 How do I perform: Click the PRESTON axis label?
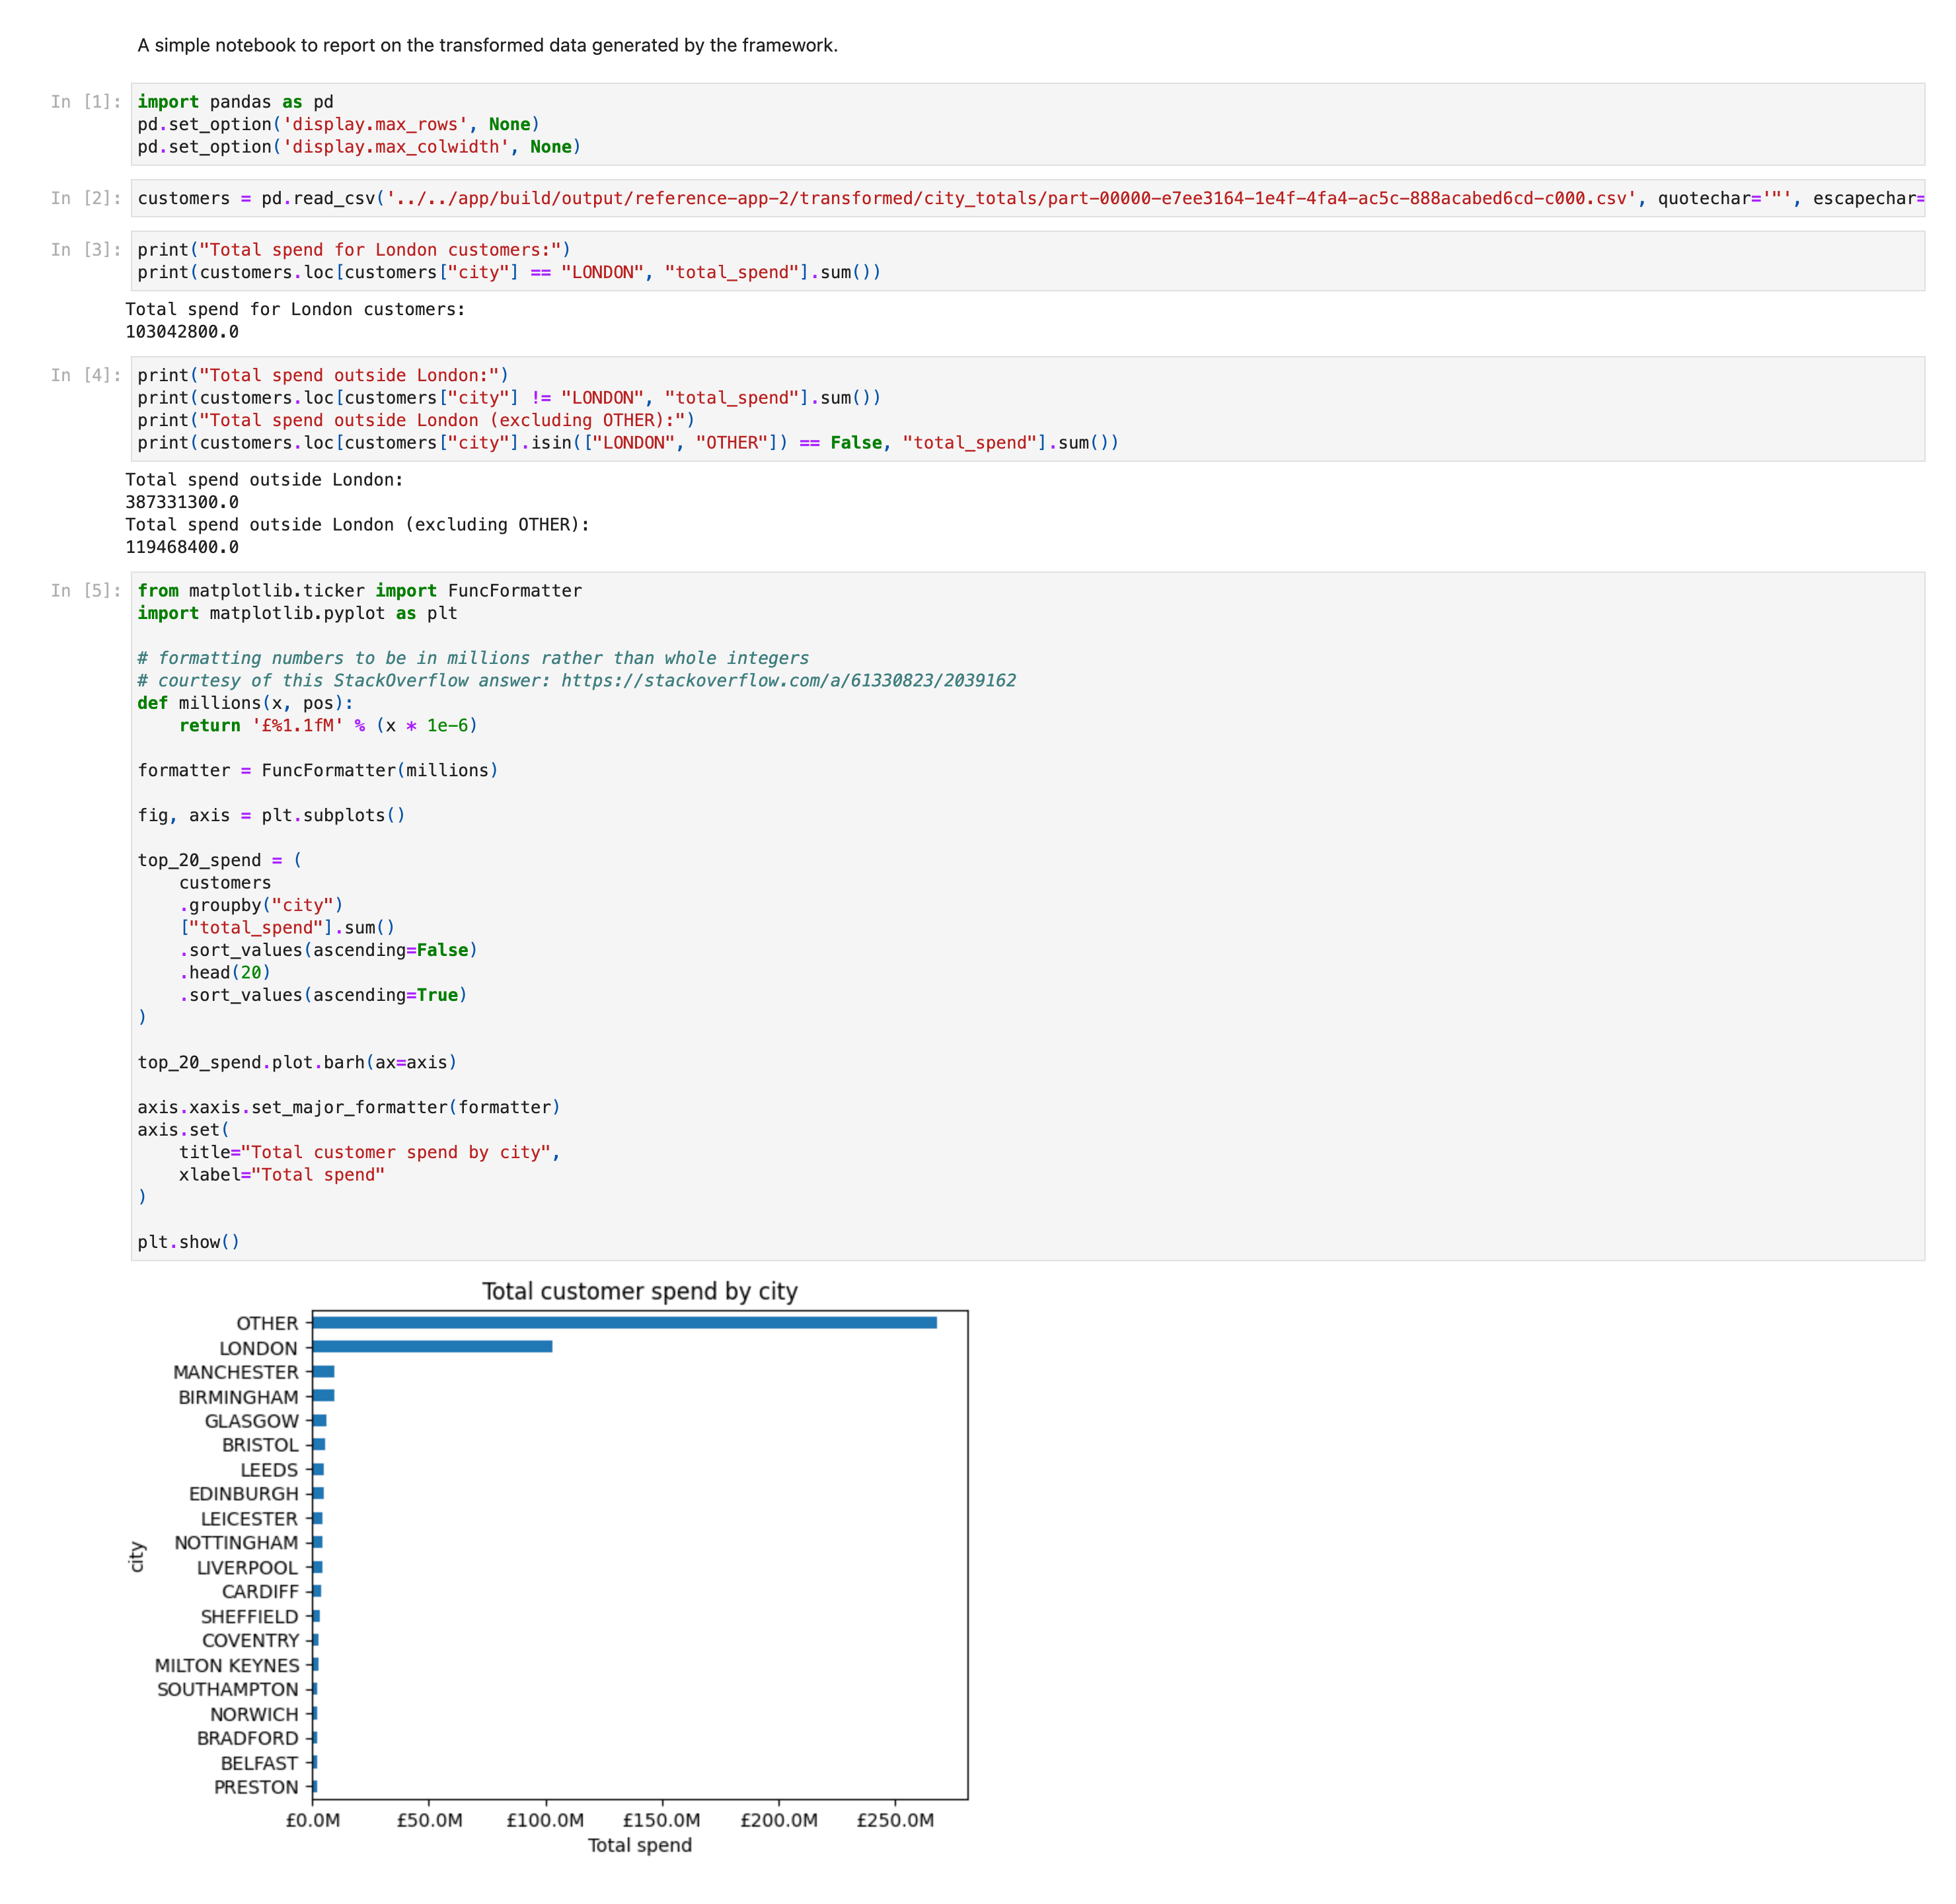[x=256, y=1787]
